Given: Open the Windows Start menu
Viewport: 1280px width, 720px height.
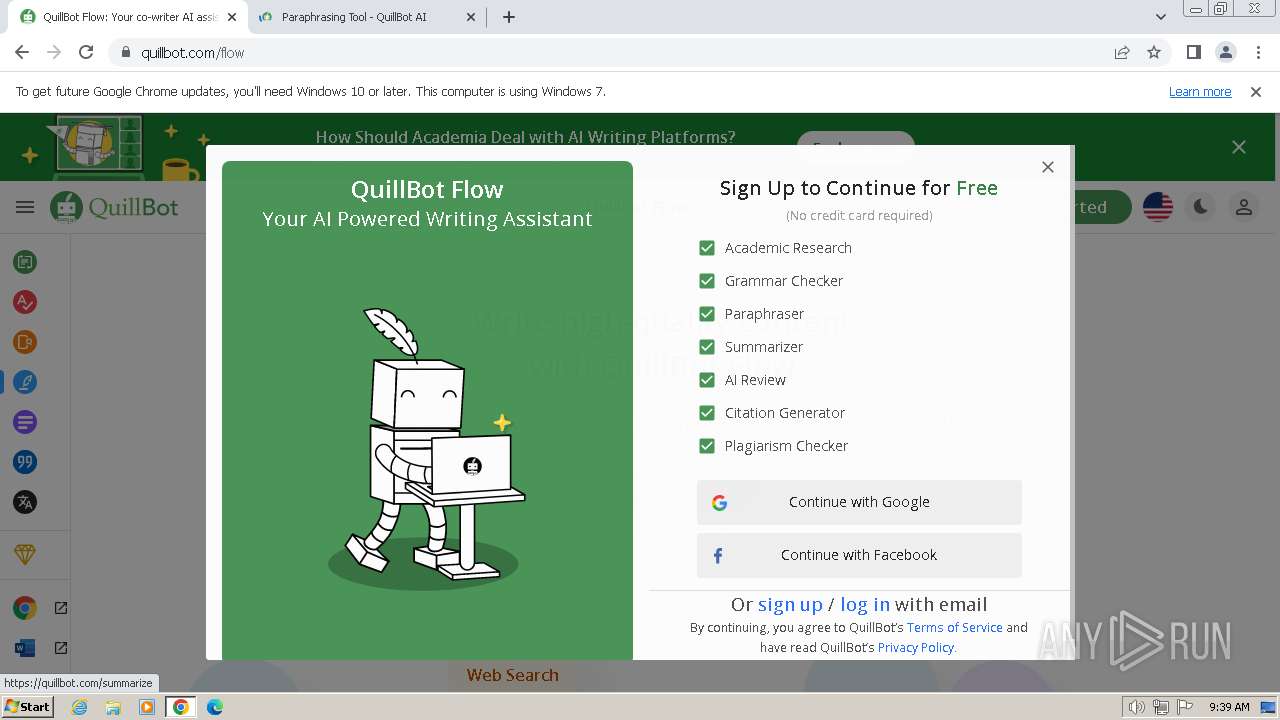Looking at the screenshot, I should [28, 706].
